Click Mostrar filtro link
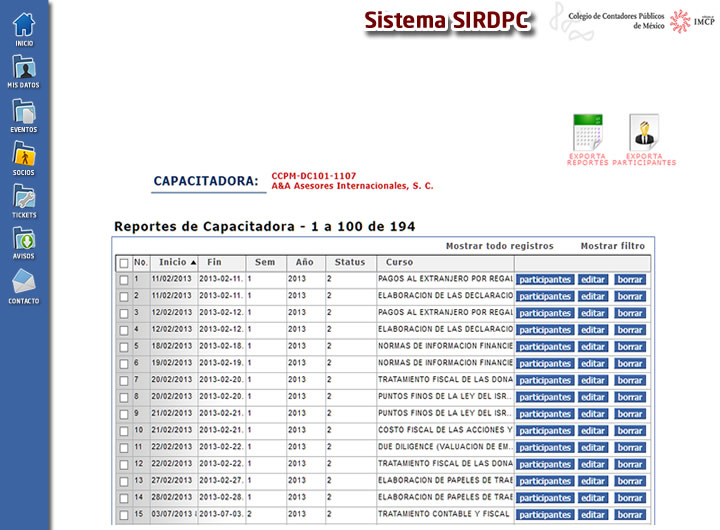Screen dimensions: 720x530 [612, 245]
